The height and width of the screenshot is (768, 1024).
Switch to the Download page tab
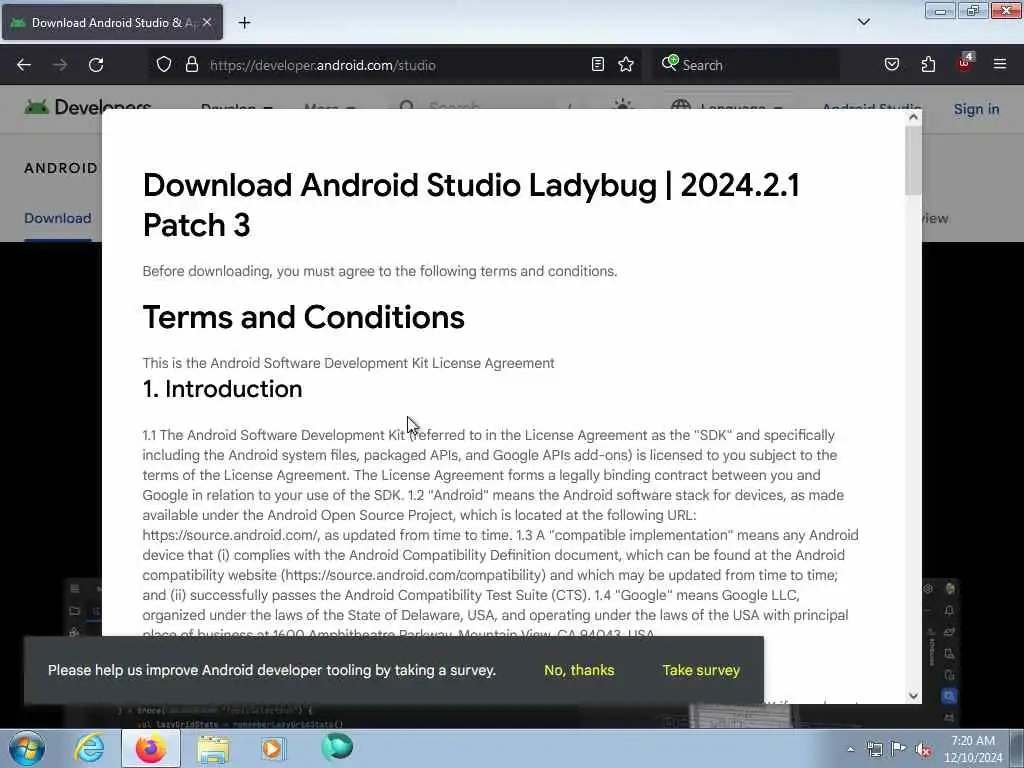pyautogui.click(x=57, y=218)
